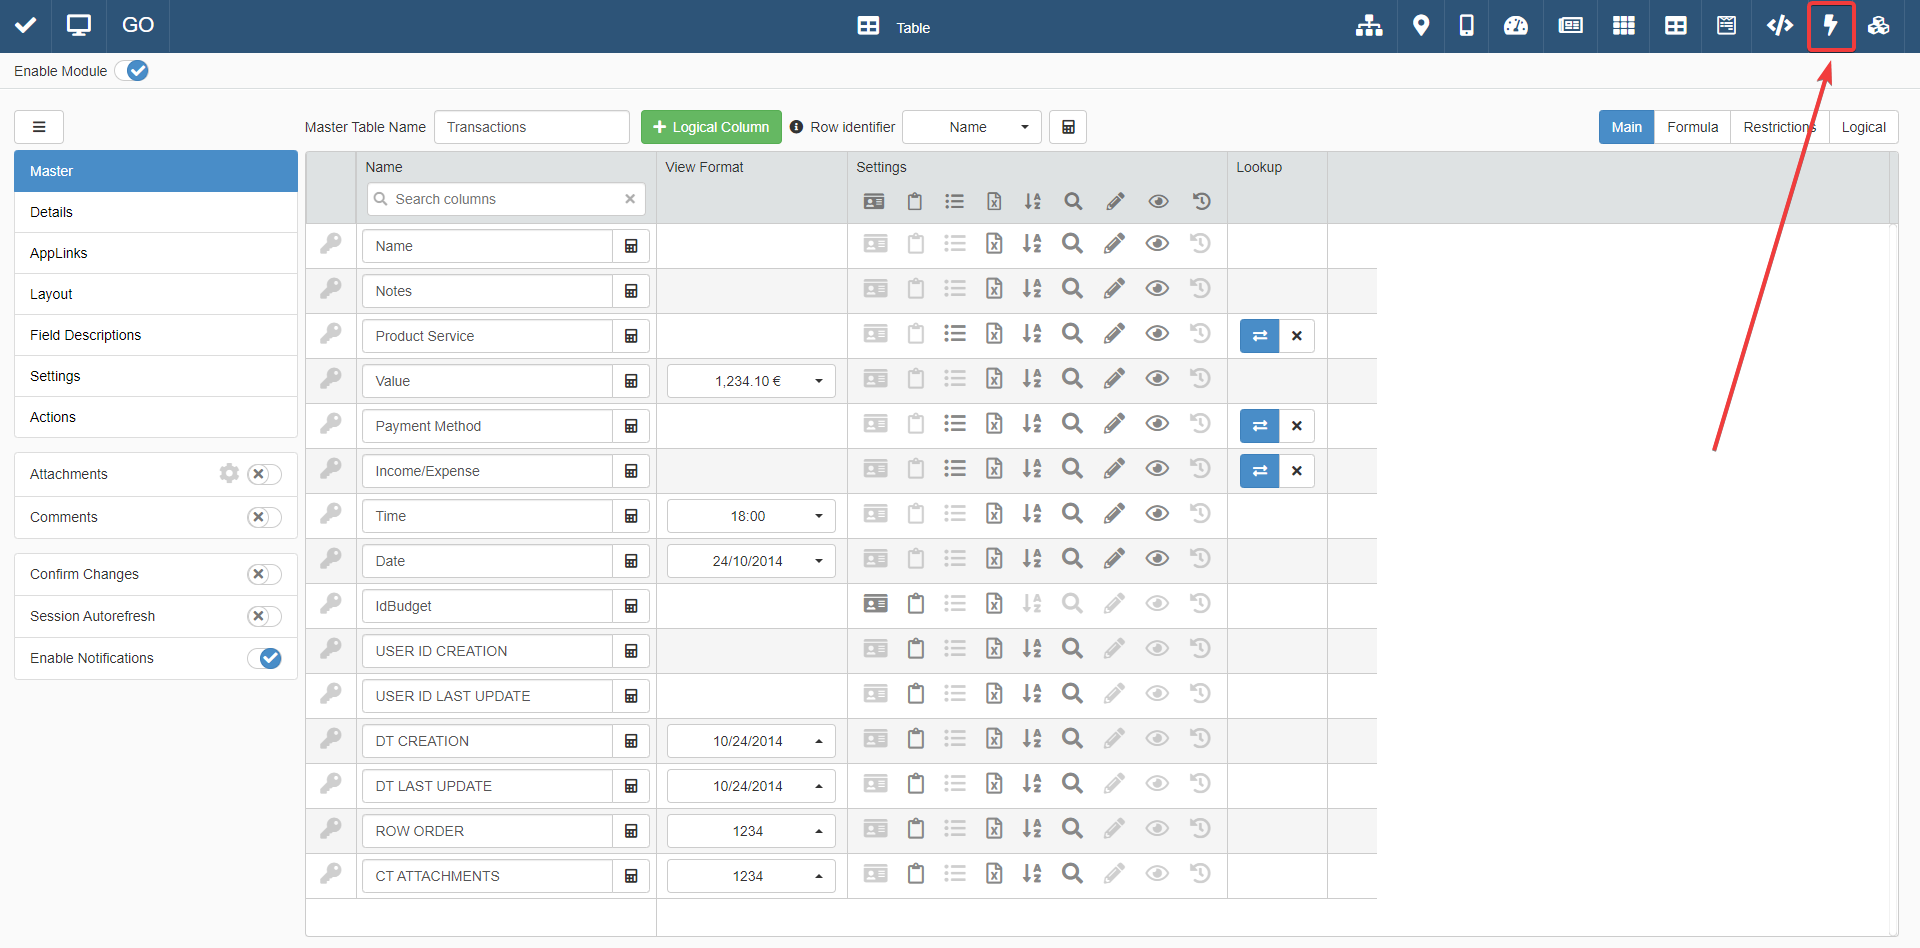Switch to the Formula tab
The height and width of the screenshot is (948, 1920).
point(1692,127)
